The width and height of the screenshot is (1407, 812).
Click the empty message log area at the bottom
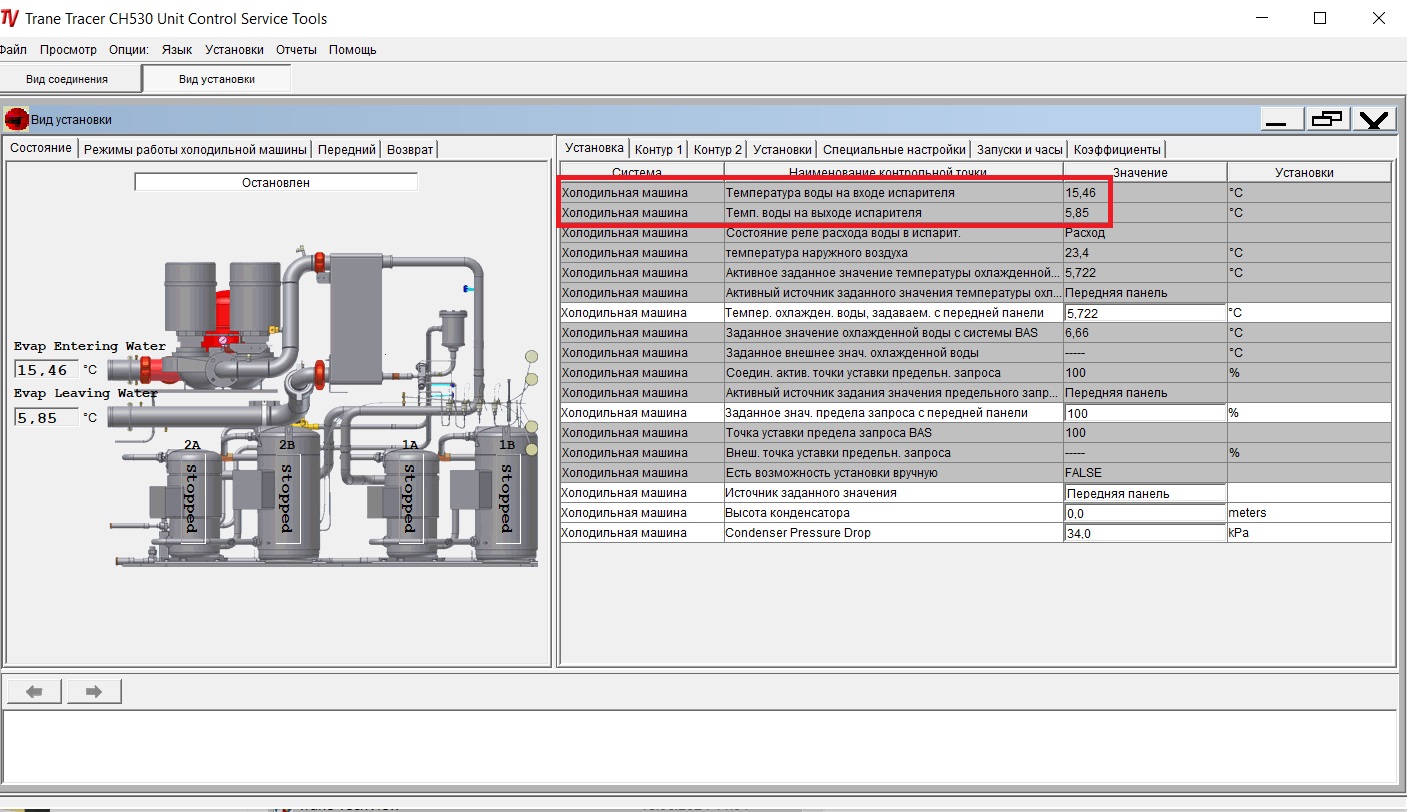click(700, 746)
